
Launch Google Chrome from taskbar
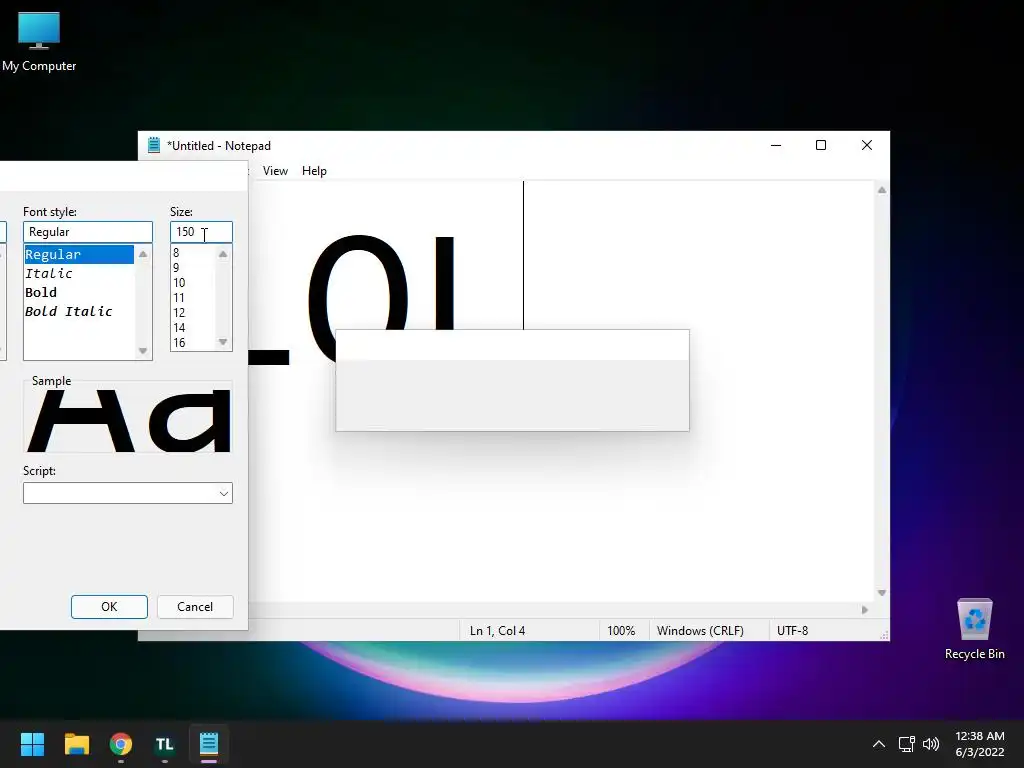121,744
